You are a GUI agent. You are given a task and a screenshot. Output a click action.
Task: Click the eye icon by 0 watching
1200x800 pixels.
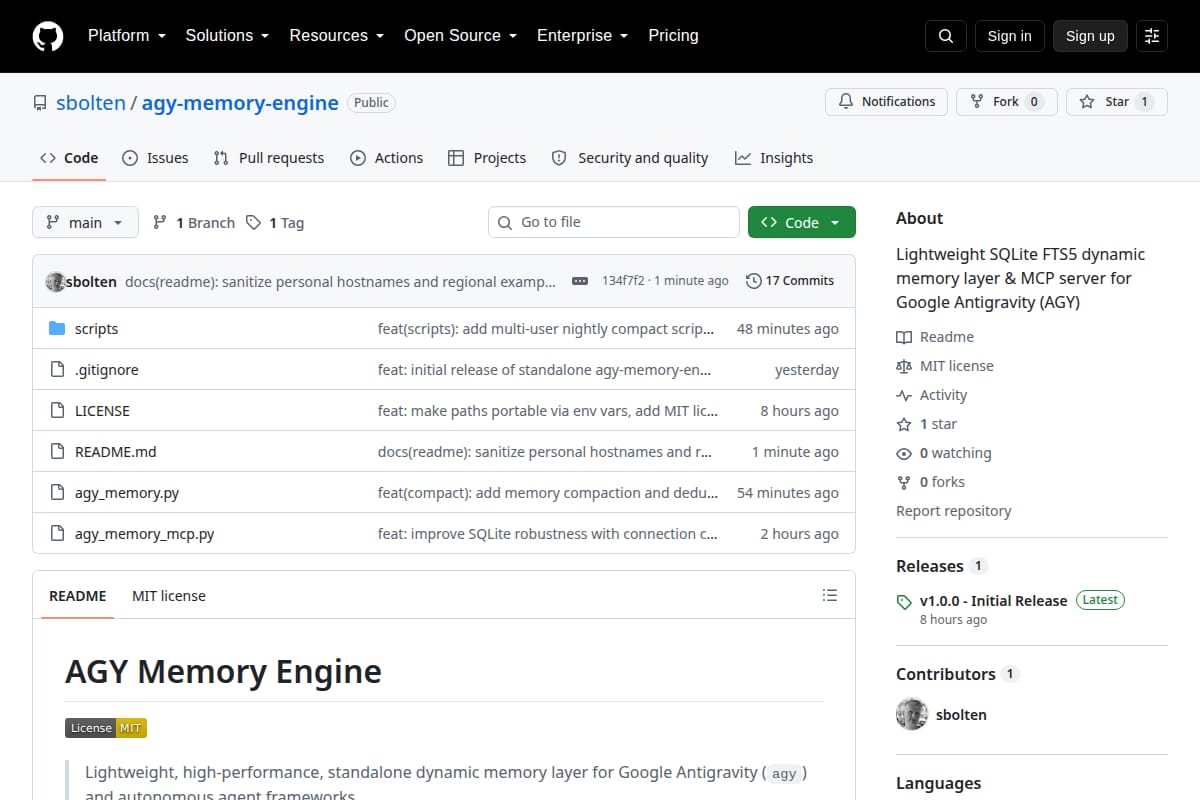(x=904, y=454)
